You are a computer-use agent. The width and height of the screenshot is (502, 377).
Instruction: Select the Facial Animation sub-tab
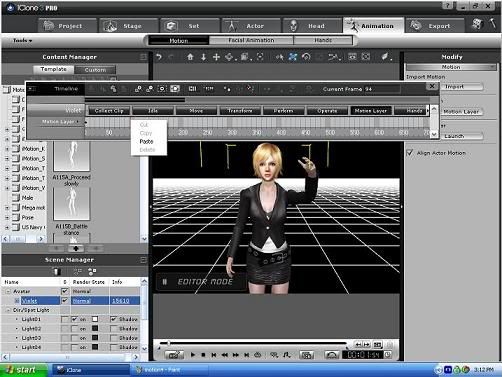tap(251, 40)
